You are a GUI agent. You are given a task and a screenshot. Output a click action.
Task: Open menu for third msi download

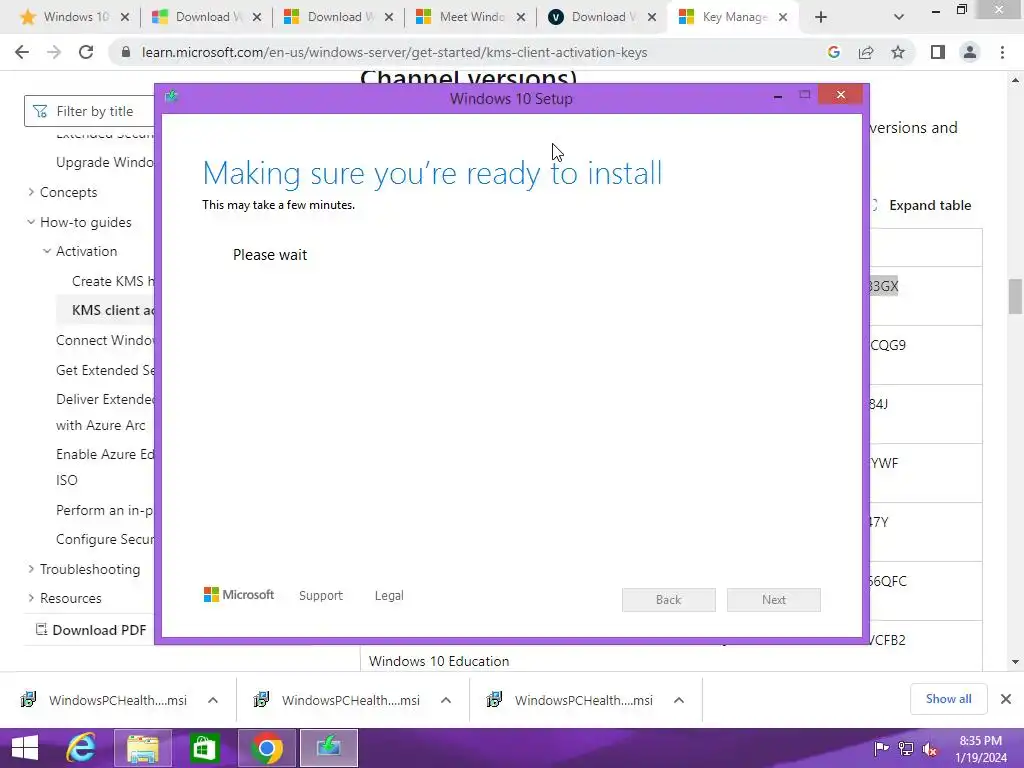(x=679, y=700)
